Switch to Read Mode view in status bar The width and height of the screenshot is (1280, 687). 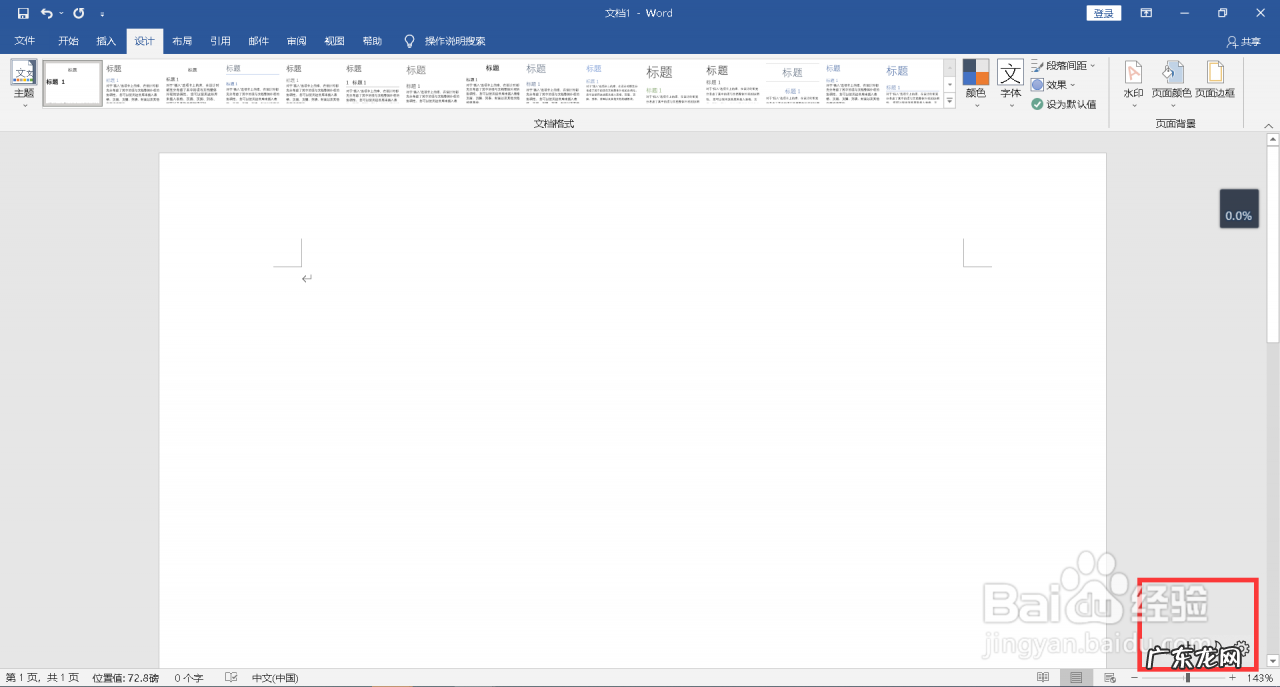click(x=1043, y=678)
